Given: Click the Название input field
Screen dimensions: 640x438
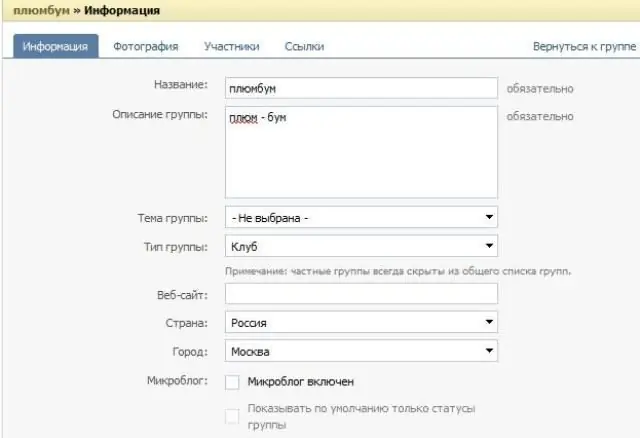Looking at the screenshot, I should (361, 88).
